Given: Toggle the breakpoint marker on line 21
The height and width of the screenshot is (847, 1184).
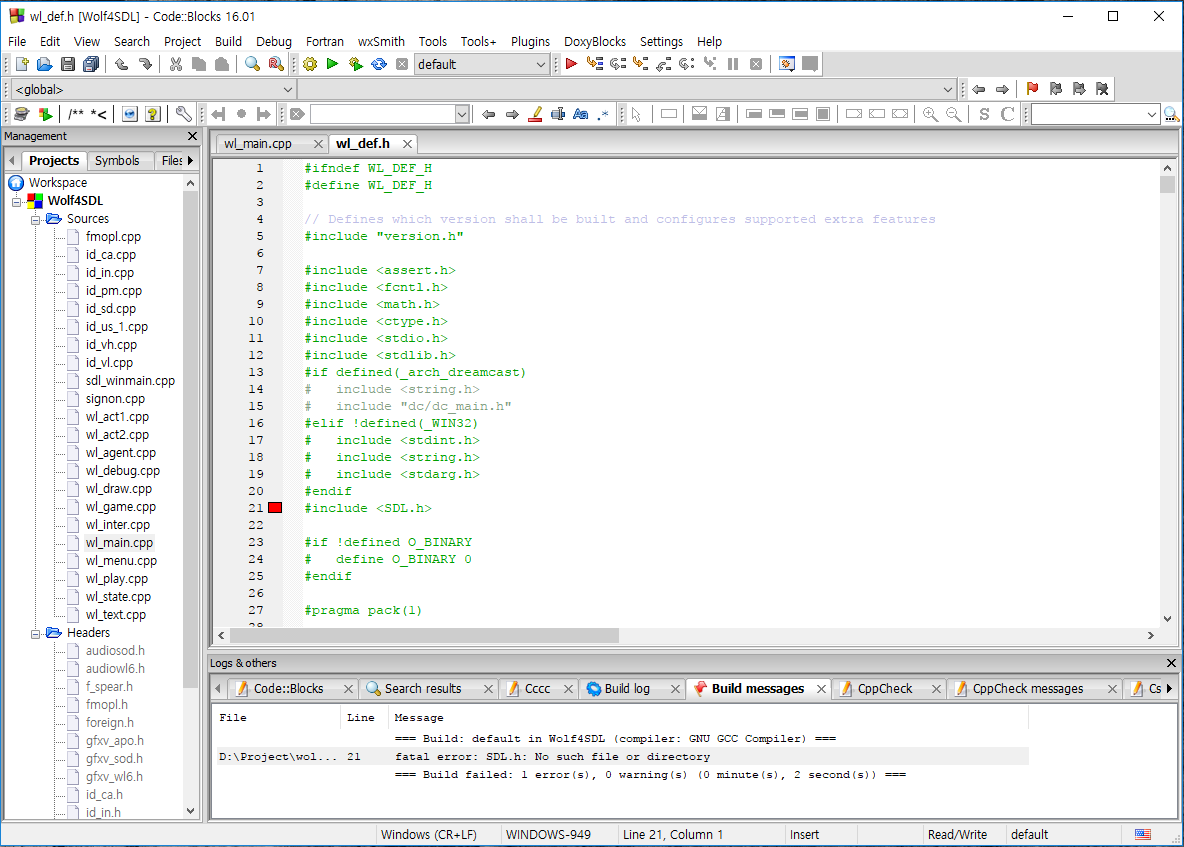Looking at the screenshot, I should (x=275, y=508).
